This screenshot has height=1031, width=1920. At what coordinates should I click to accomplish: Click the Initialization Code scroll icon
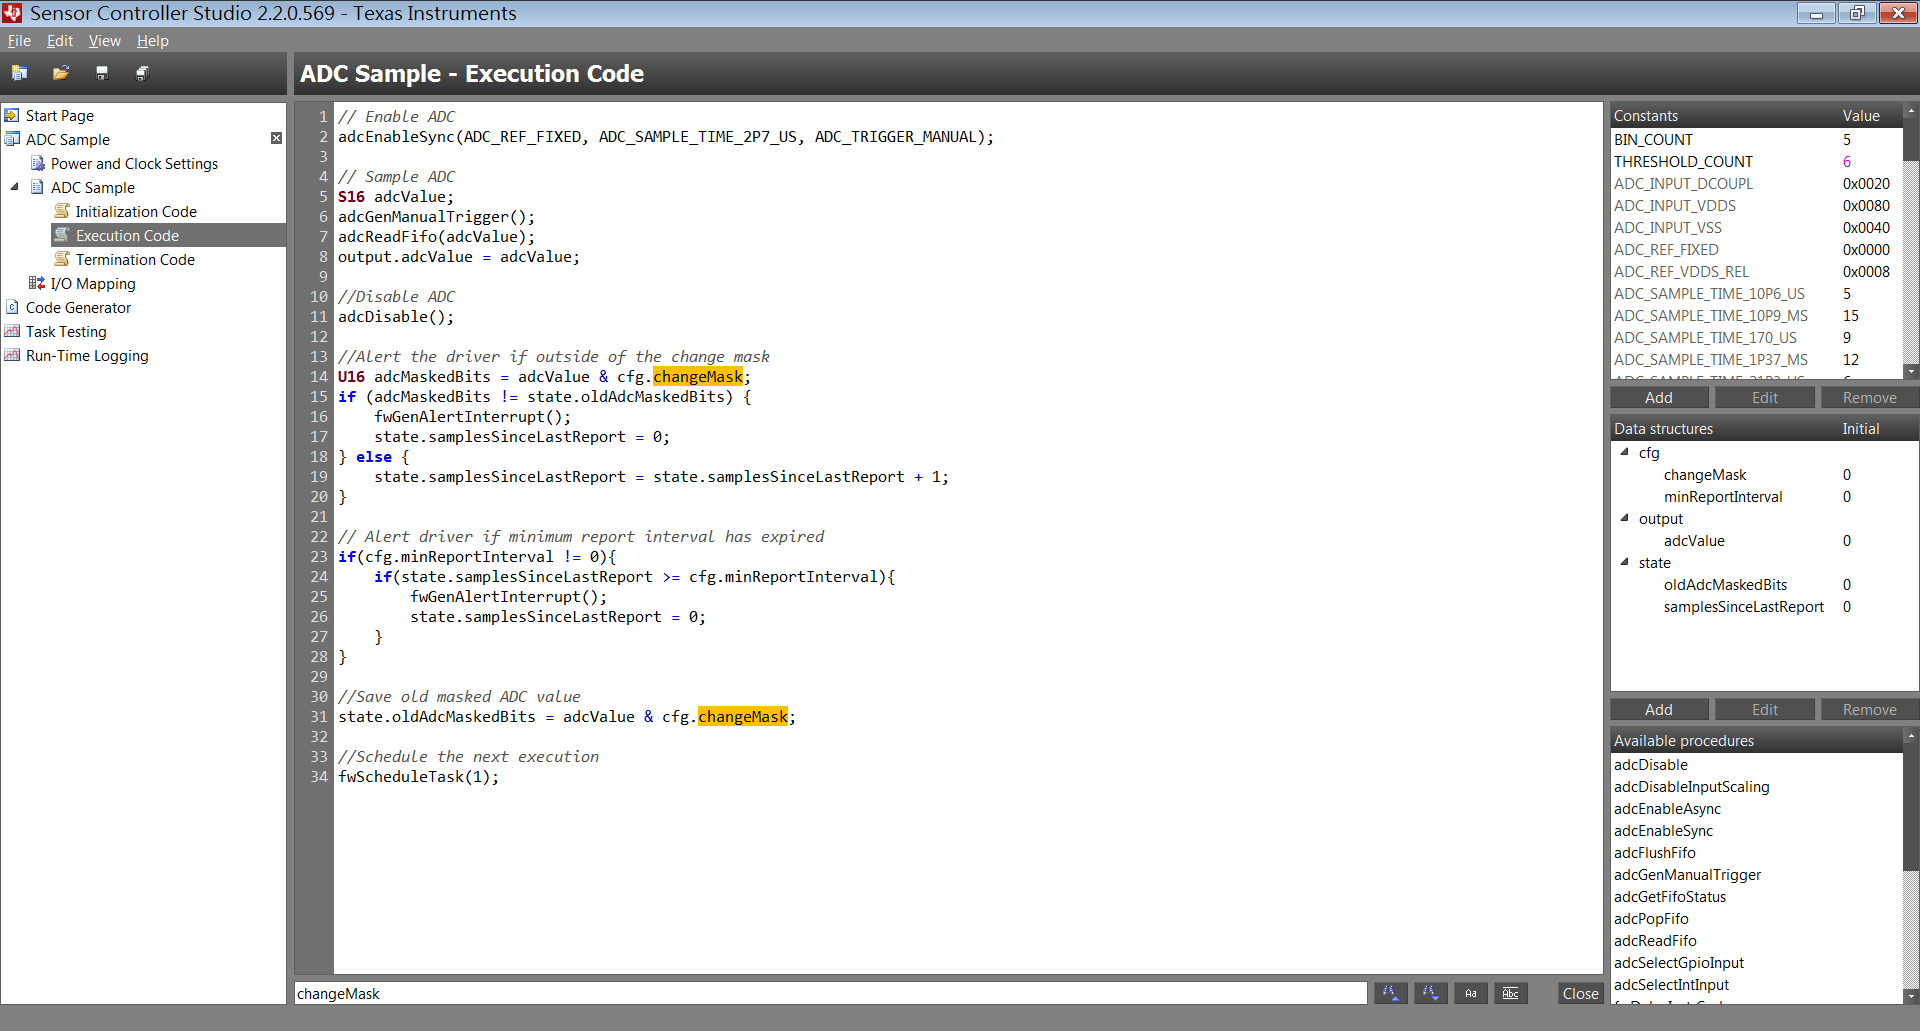[62, 211]
